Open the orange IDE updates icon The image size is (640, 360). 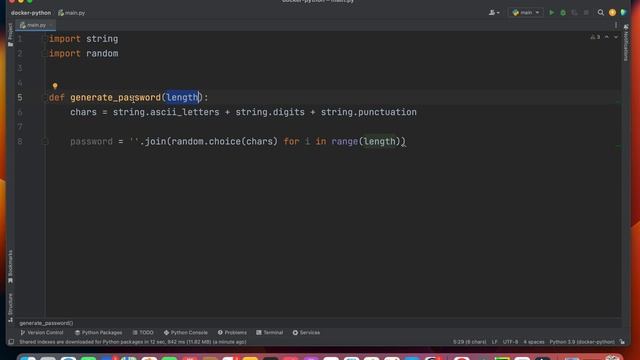(x=612, y=13)
